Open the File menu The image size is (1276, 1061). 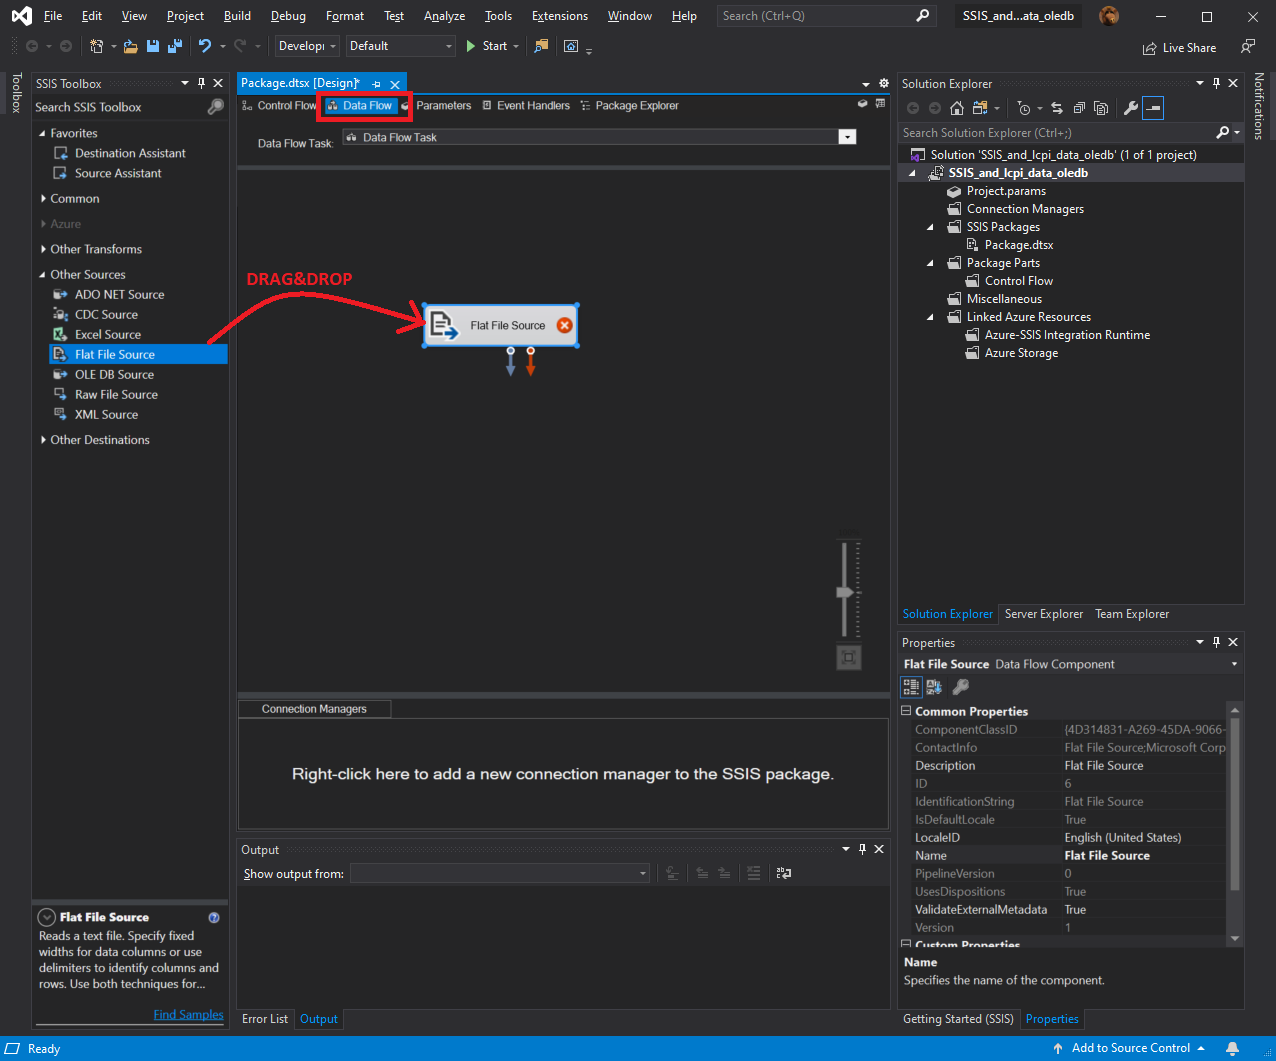(53, 16)
